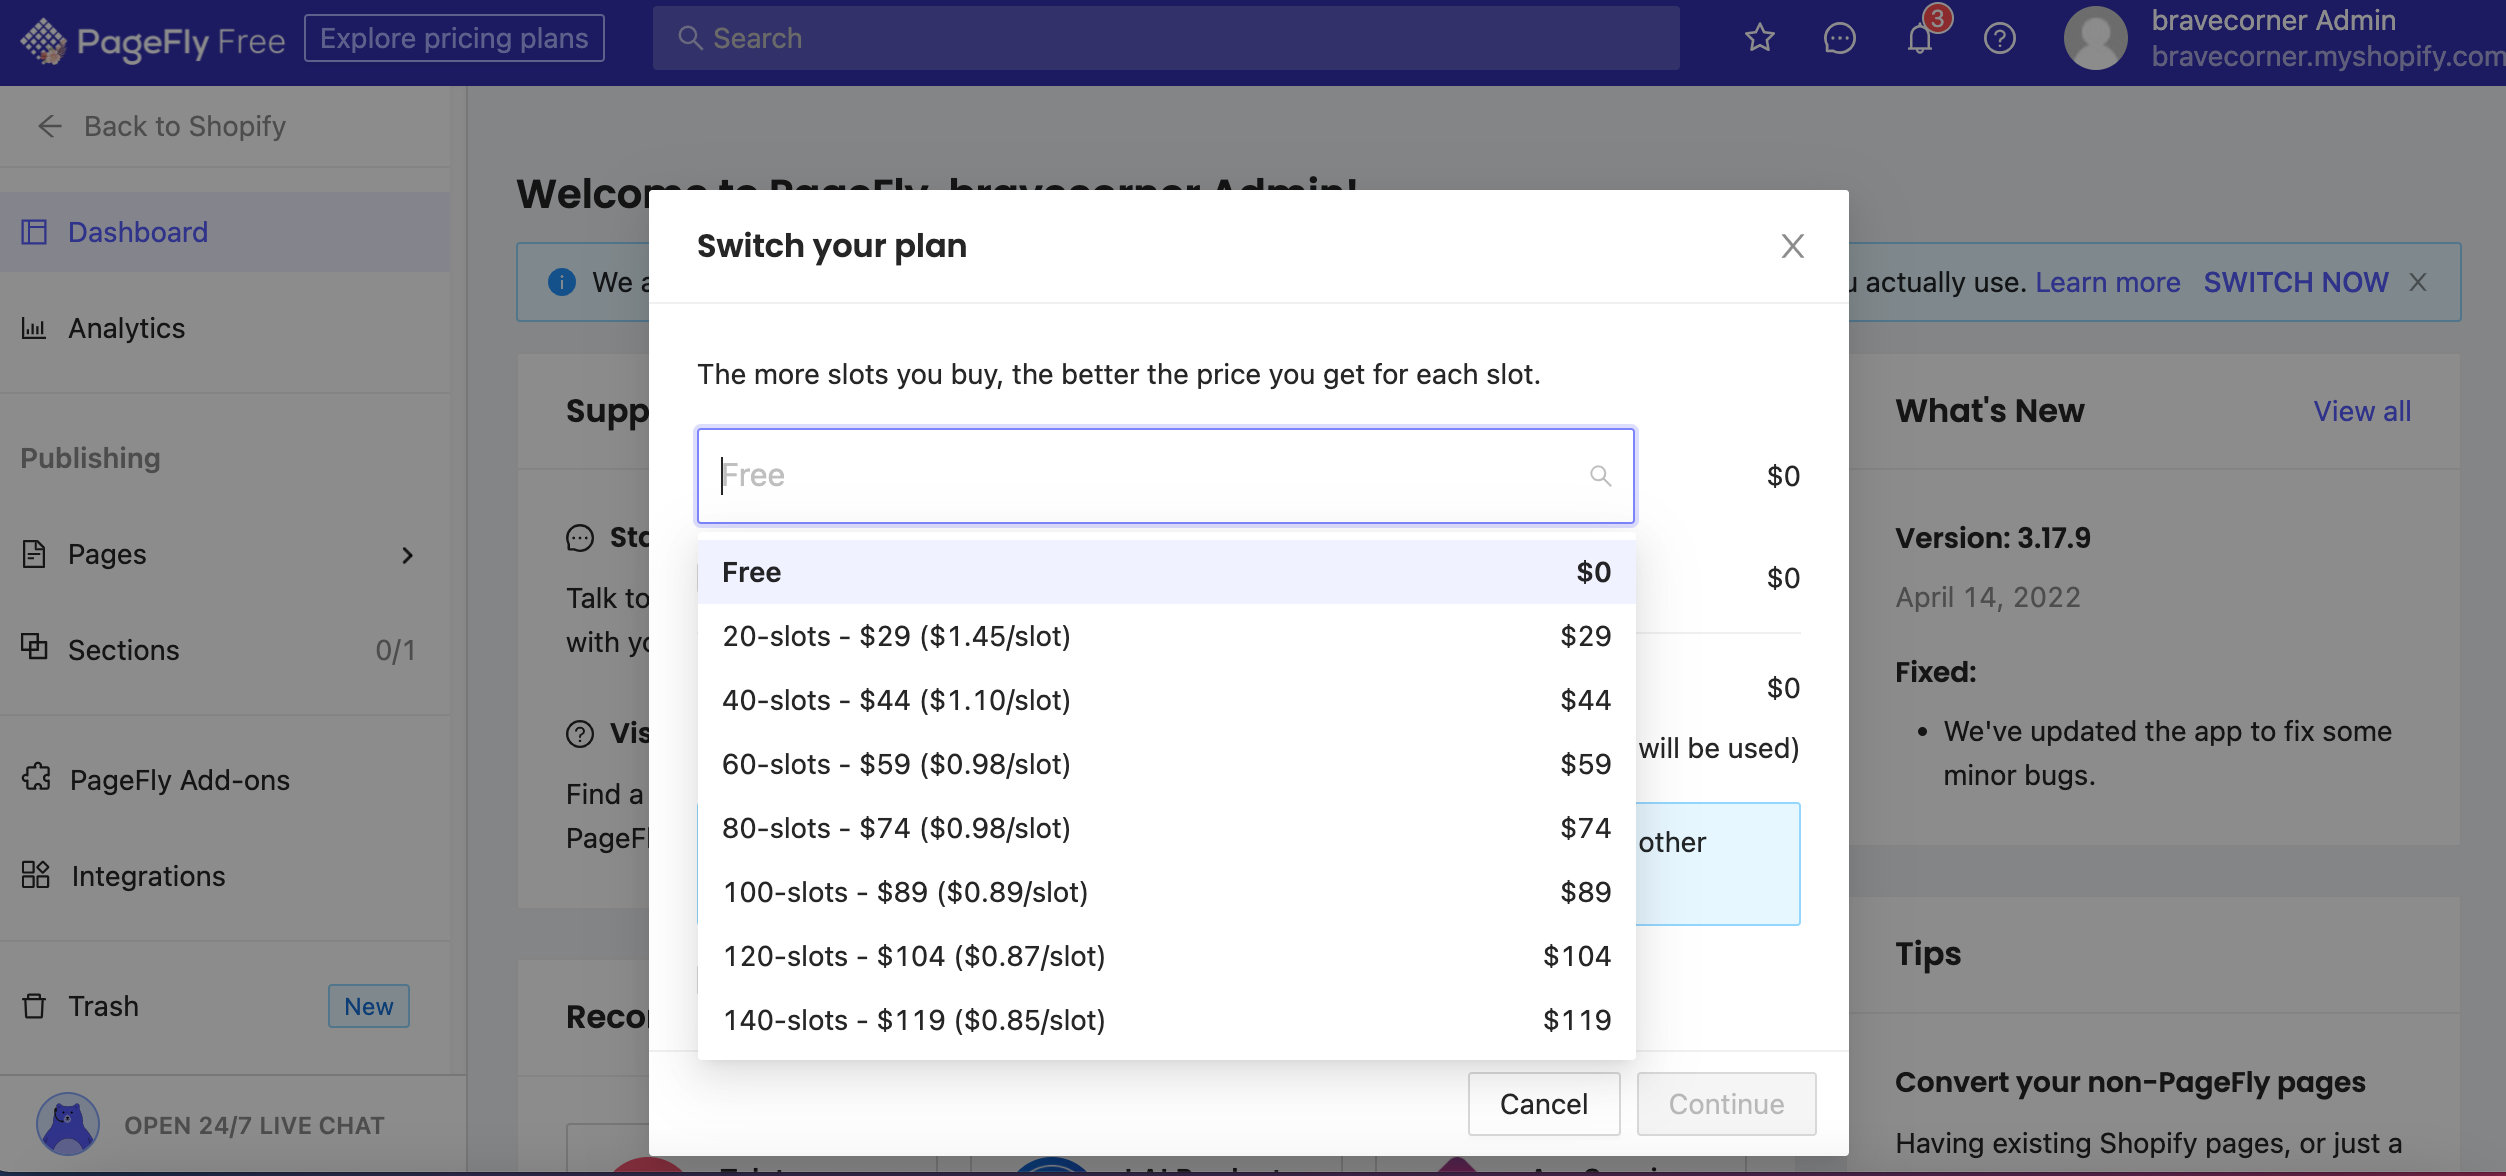Focus the plan selection combo box
The height and width of the screenshot is (1176, 2506).
[x=1166, y=476]
